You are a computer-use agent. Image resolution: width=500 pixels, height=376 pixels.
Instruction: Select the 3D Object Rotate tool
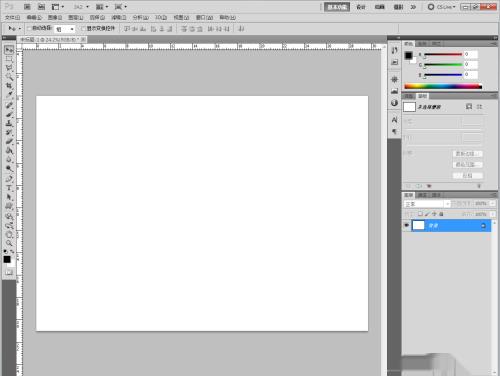point(9,216)
